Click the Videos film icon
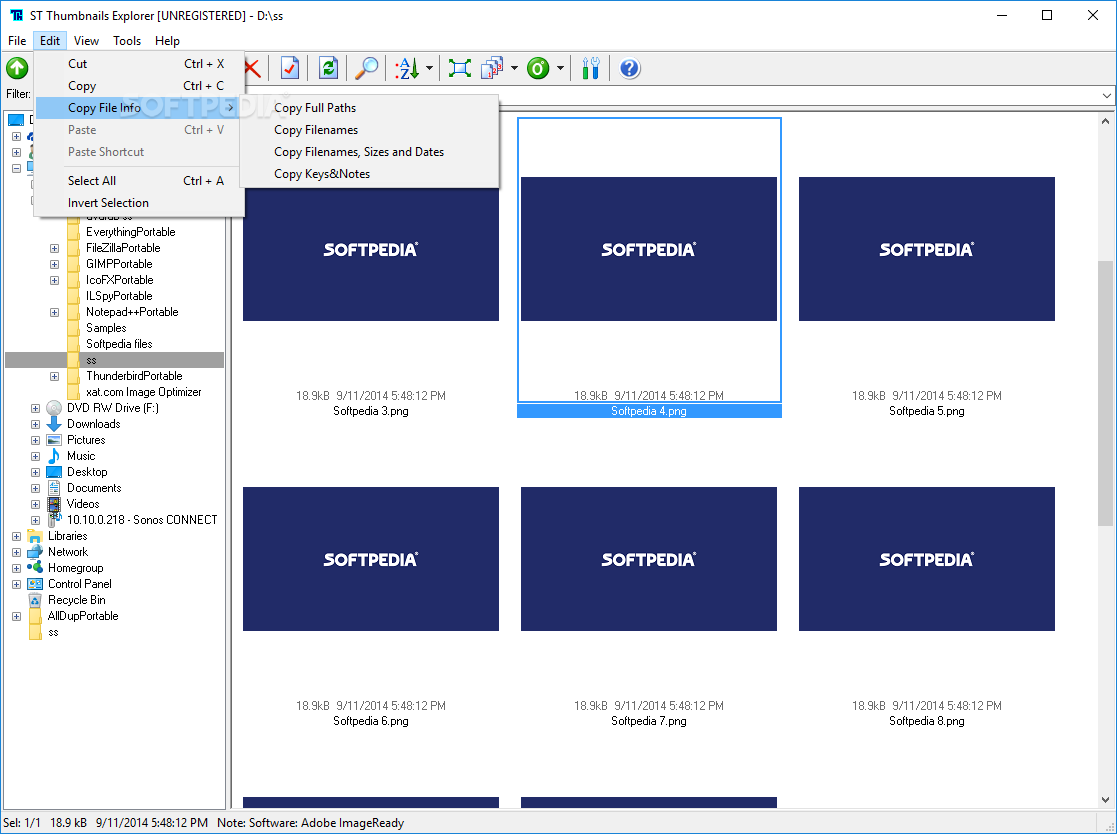Image resolution: width=1117 pixels, height=834 pixels. pos(54,504)
